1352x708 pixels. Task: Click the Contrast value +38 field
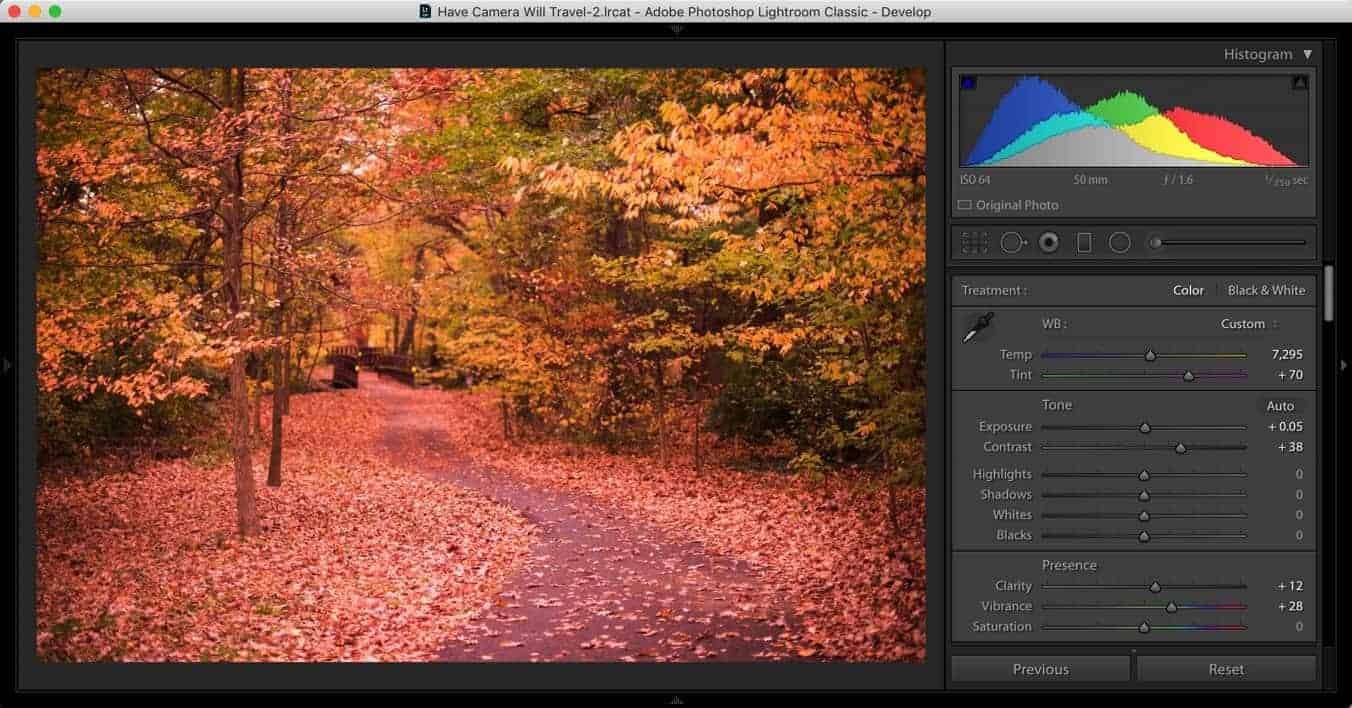(1290, 447)
